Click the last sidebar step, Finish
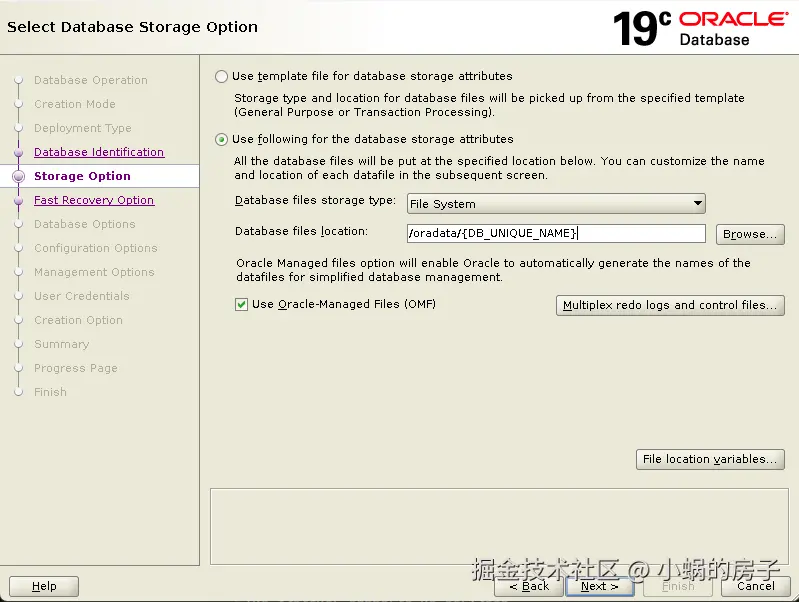This screenshot has width=799, height=602. pos(50,392)
